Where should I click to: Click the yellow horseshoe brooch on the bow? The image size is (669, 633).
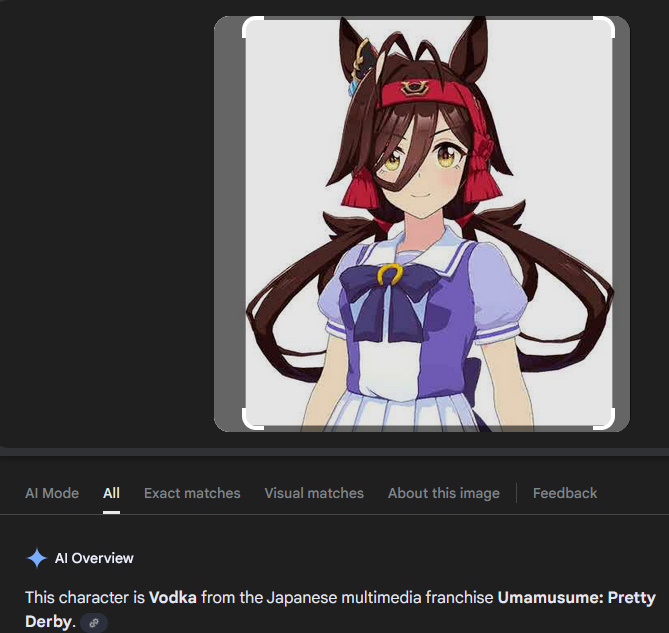click(x=390, y=274)
